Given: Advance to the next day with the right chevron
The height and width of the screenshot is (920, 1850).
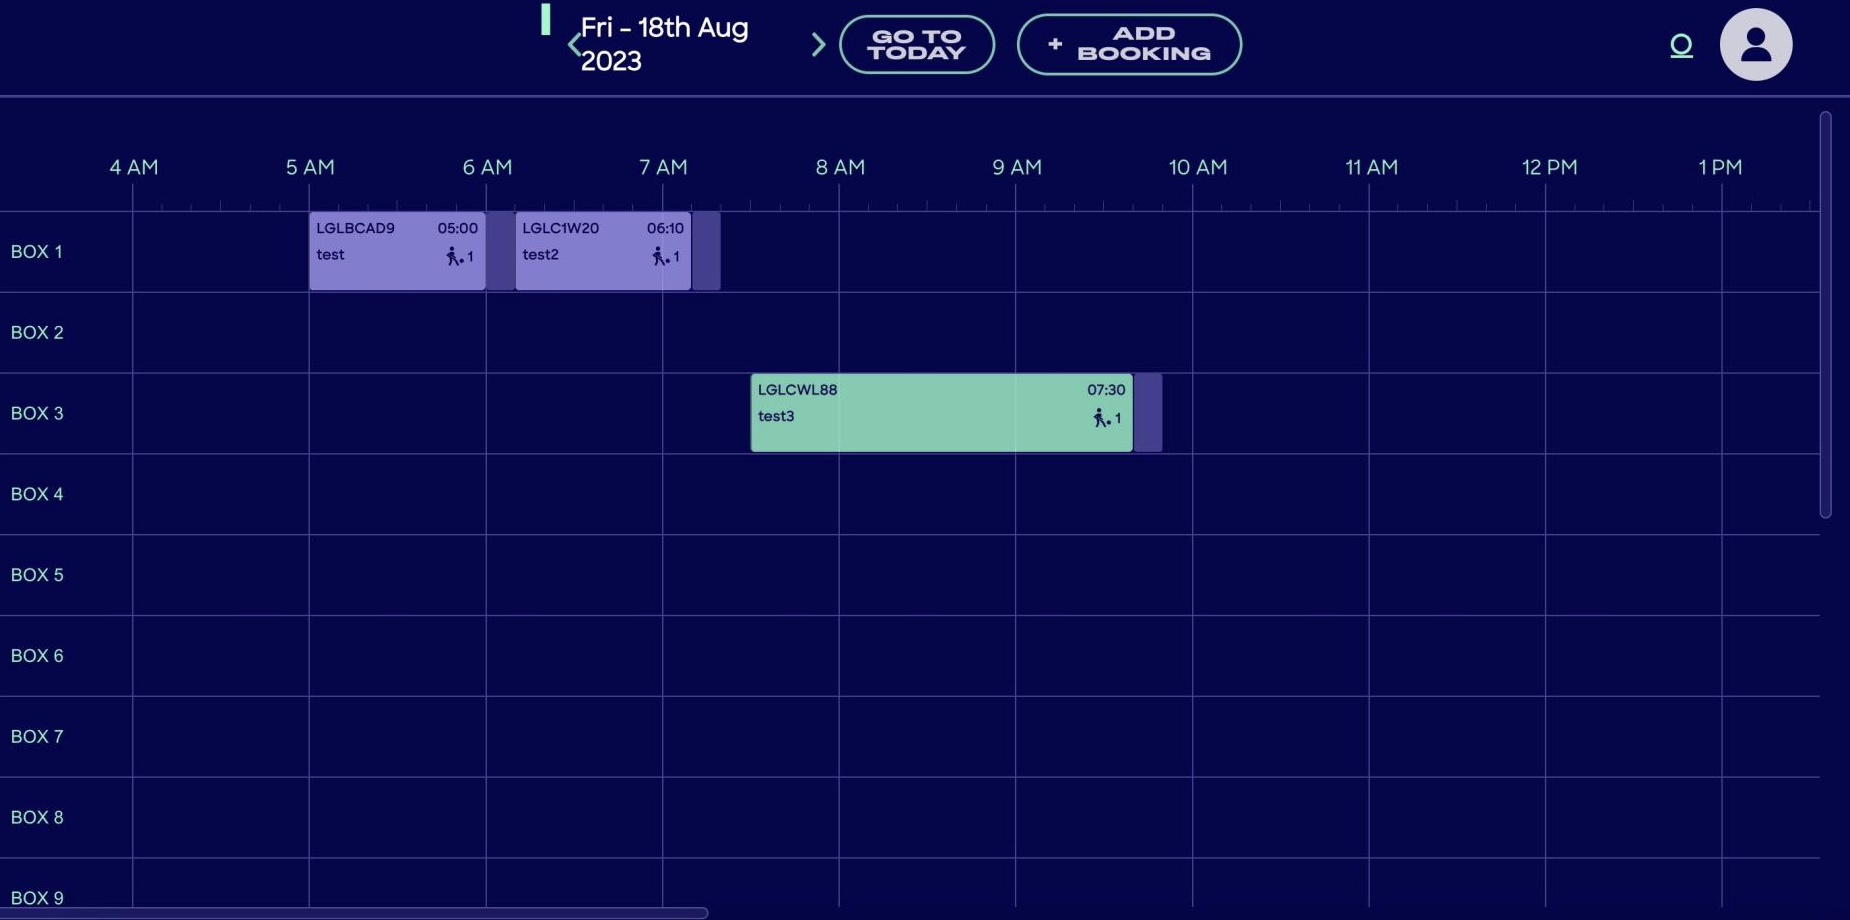Looking at the screenshot, I should click(818, 45).
